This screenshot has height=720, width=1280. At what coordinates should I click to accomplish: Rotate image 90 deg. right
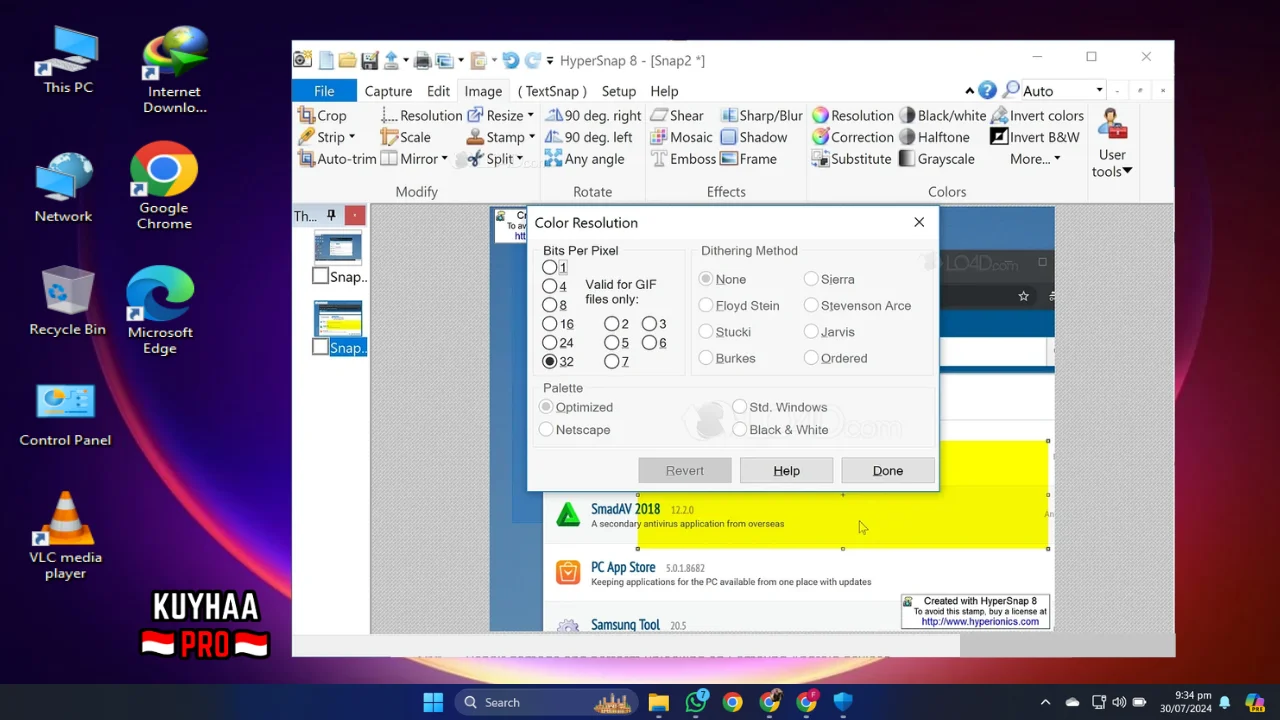tap(593, 116)
